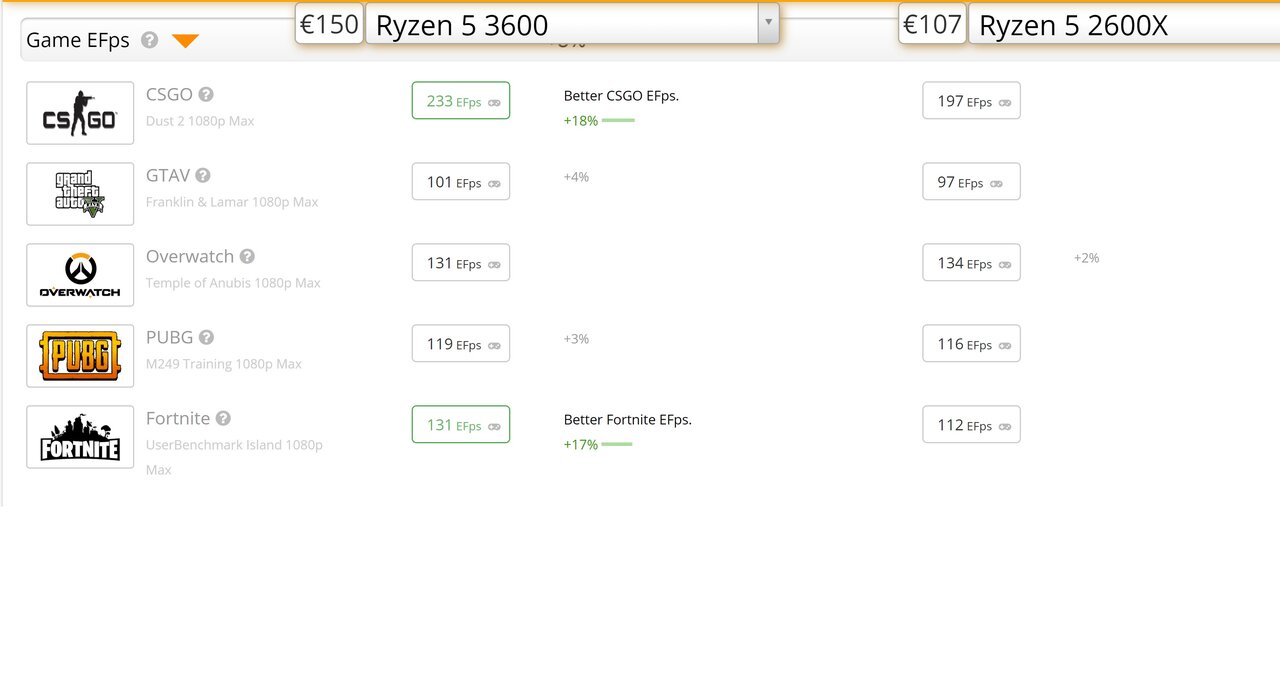Screen dimensions: 1280x676
Task: Open help icon next to Fortnite
Action: click(223, 419)
